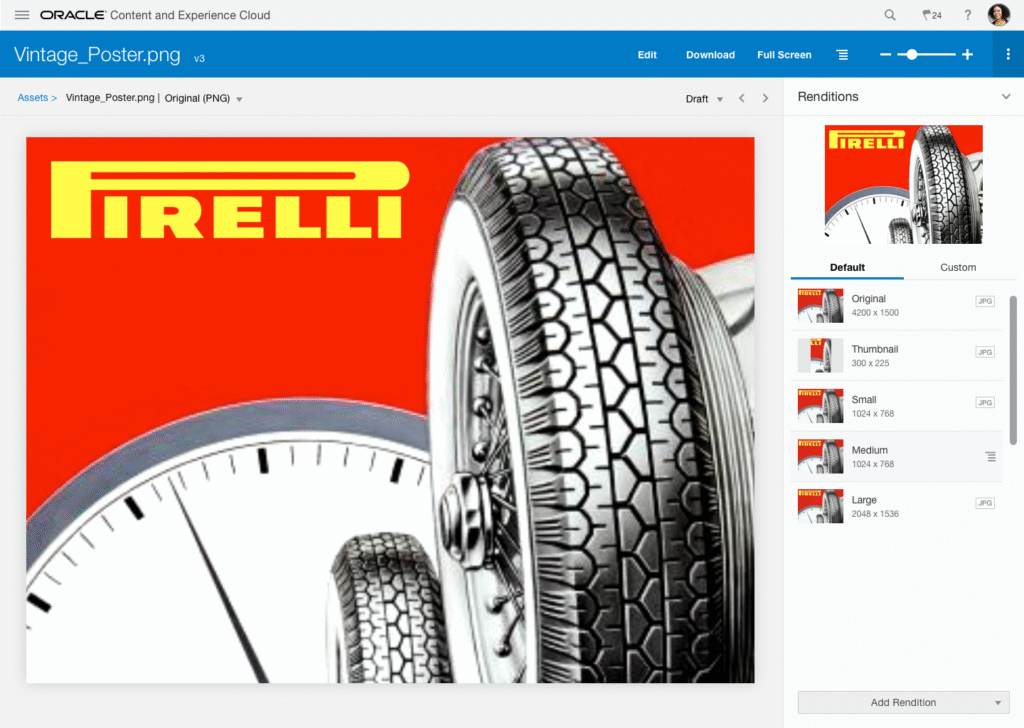Click the JPG badge on Small rendition

click(x=985, y=402)
